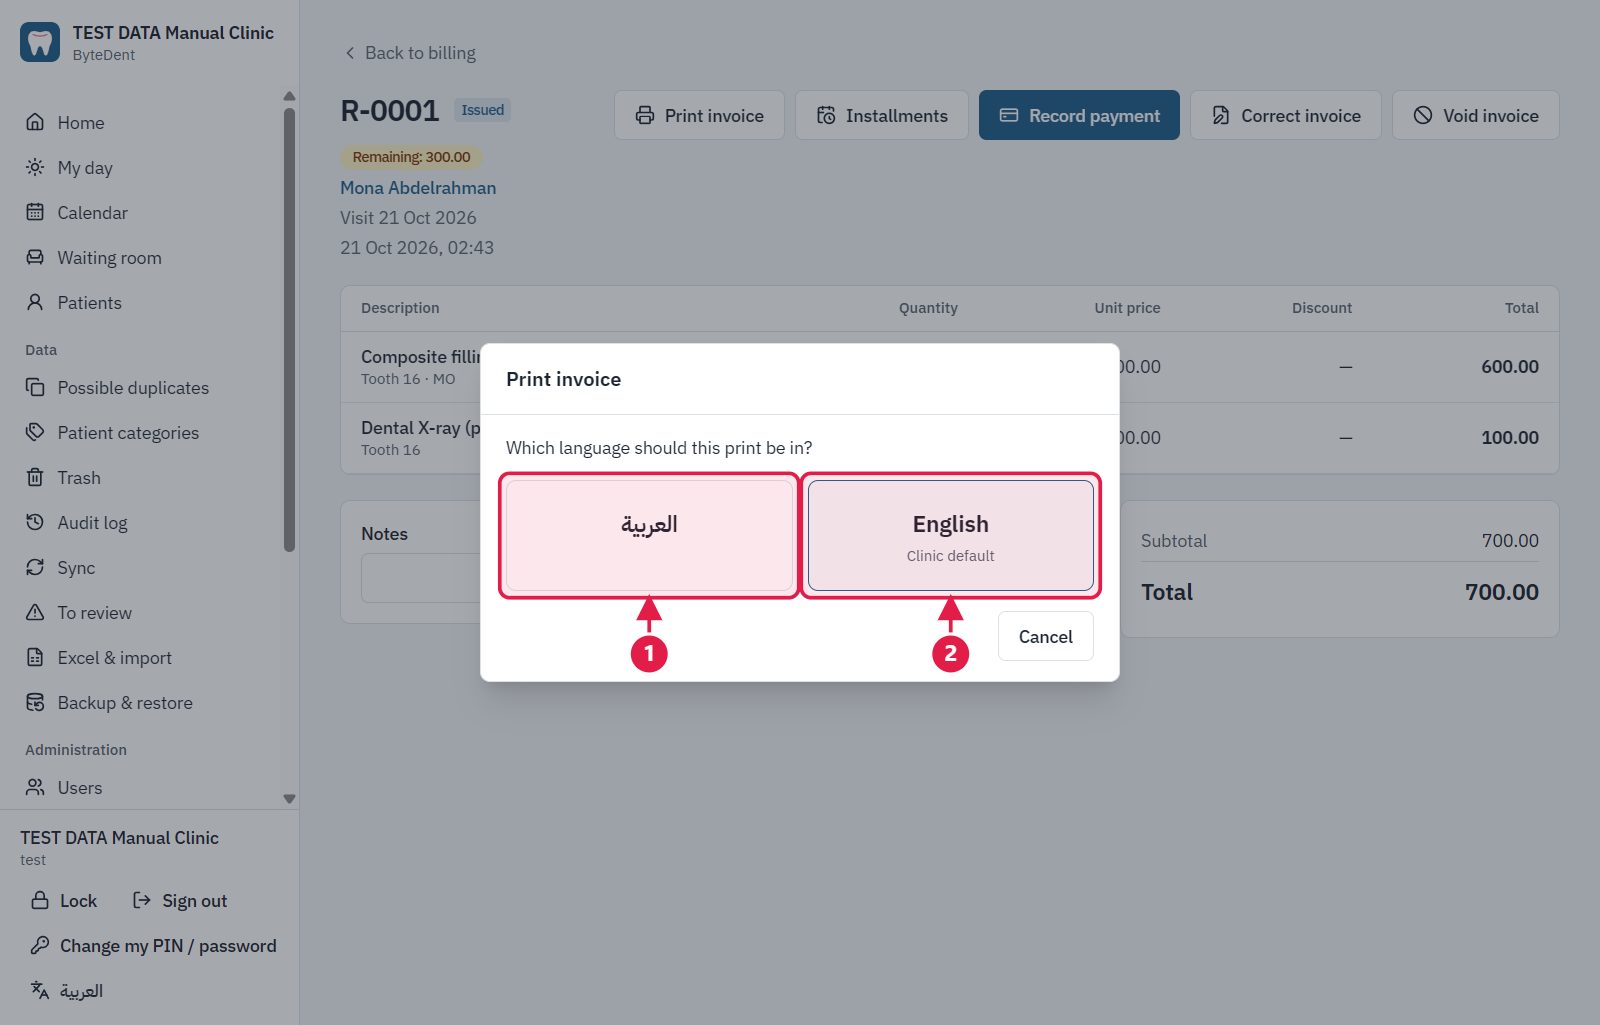Open Home via its house icon
The width and height of the screenshot is (1600, 1025).
tap(35, 122)
